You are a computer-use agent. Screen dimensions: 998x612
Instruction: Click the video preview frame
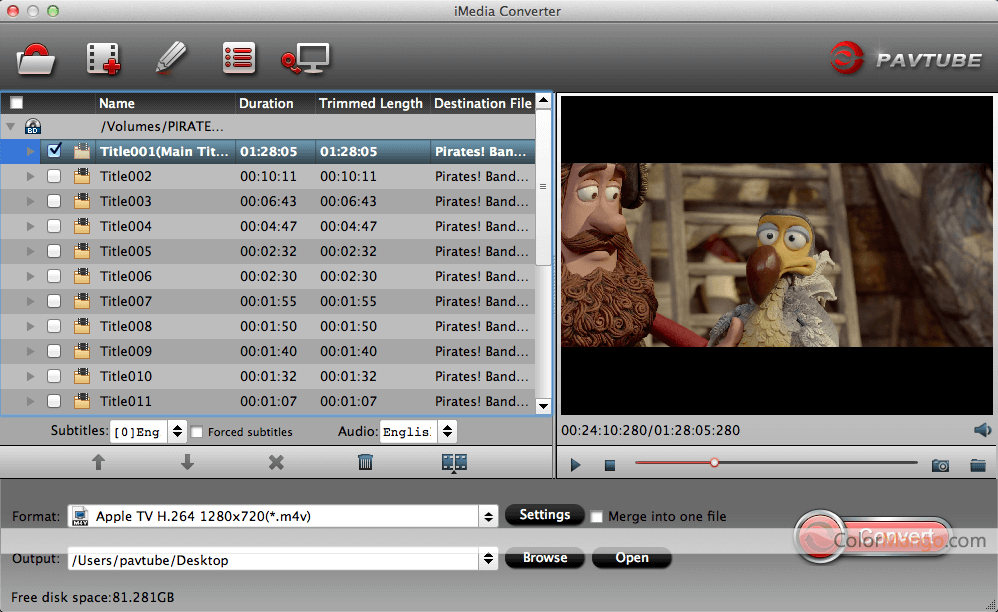(x=777, y=255)
